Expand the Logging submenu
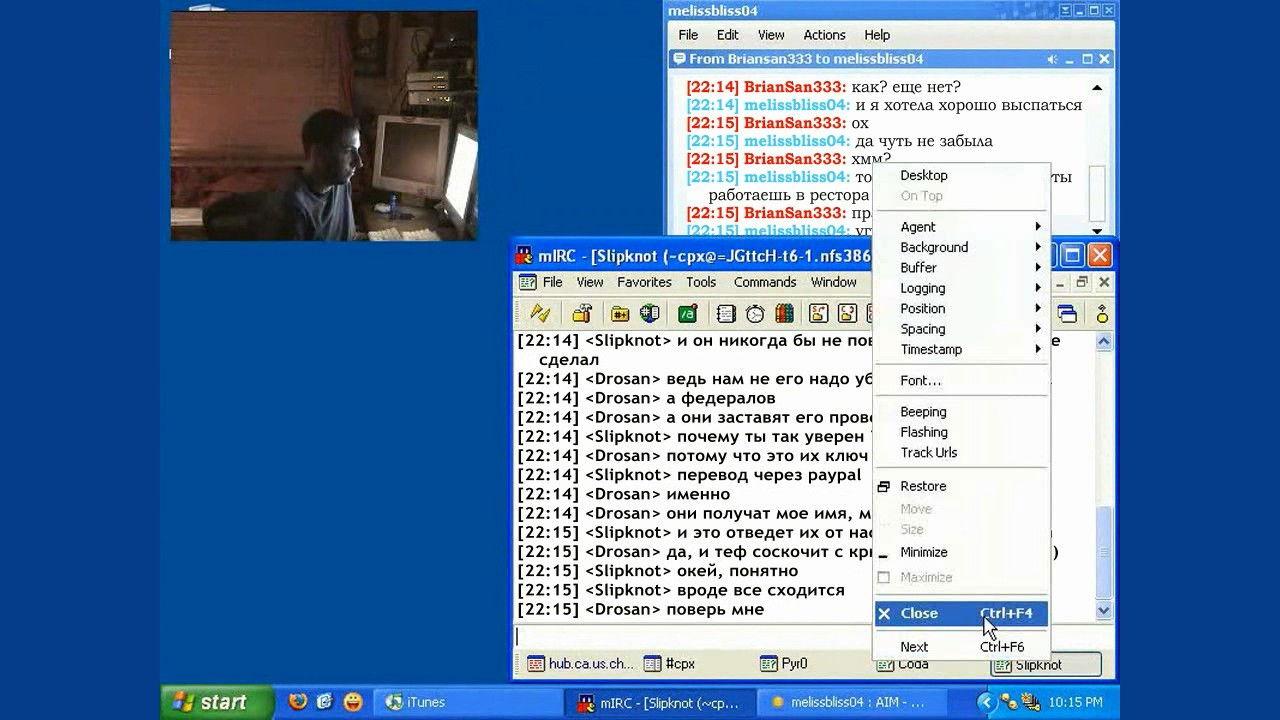The height and width of the screenshot is (720, 1280). (922, 288)
